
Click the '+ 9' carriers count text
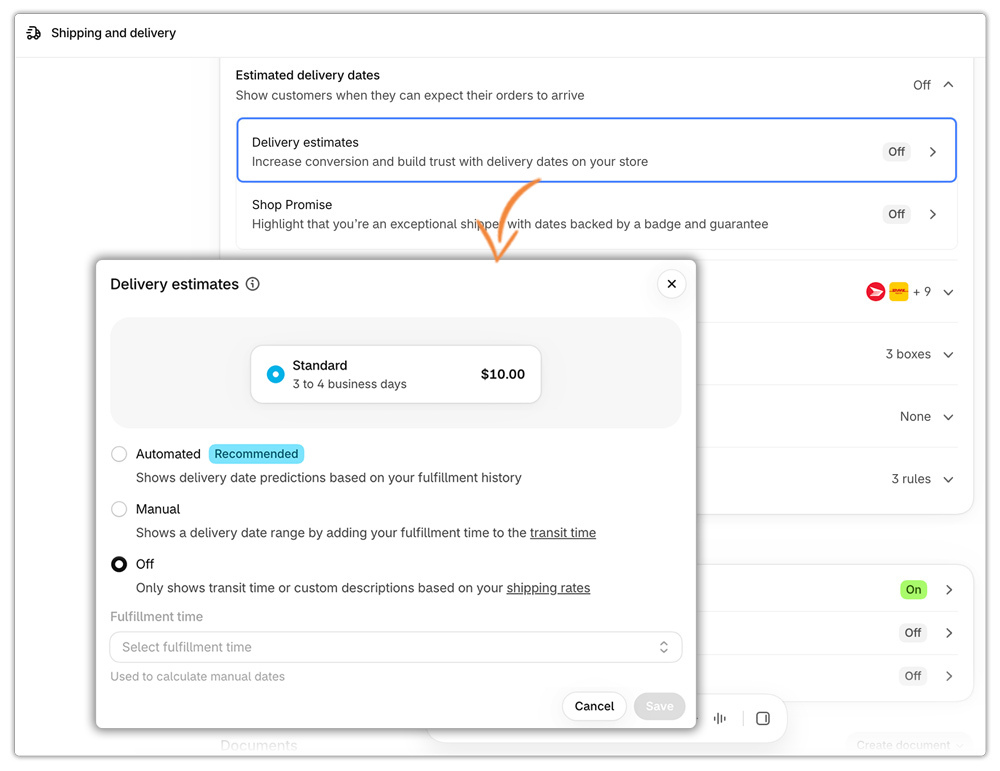(922, 292)
